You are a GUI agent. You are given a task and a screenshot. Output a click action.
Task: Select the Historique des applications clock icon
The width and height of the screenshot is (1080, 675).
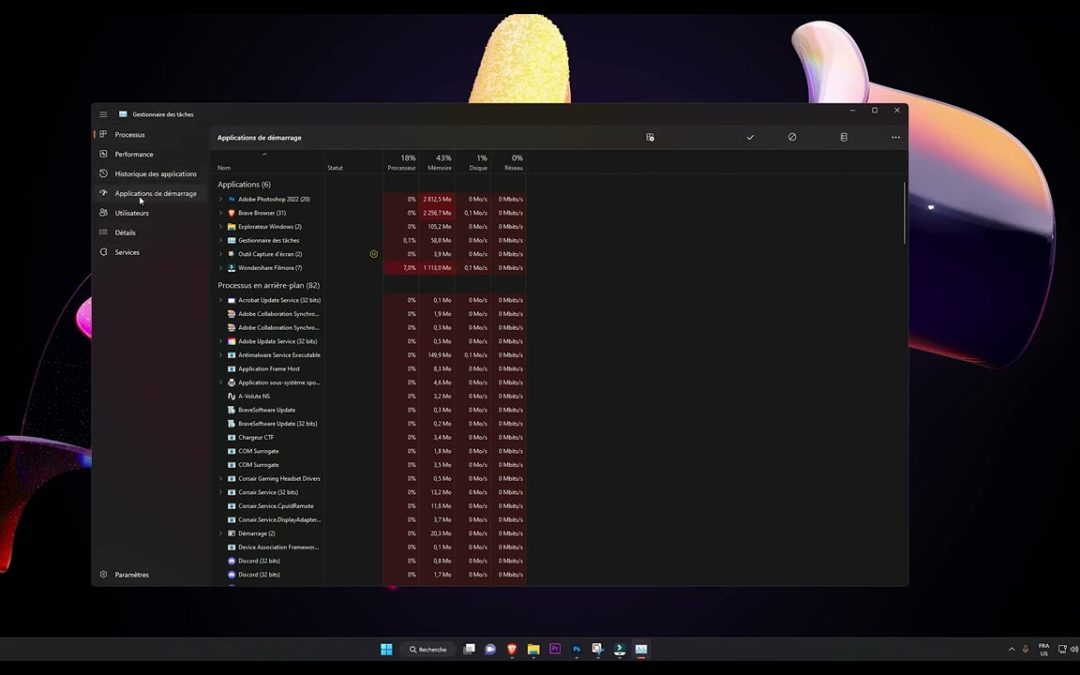(x=103, y=174)
